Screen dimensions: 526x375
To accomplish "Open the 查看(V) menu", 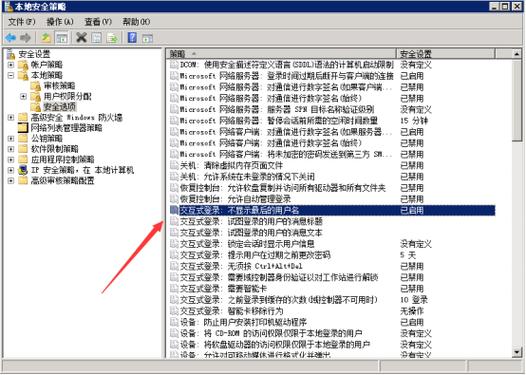I will pos(98,22).
